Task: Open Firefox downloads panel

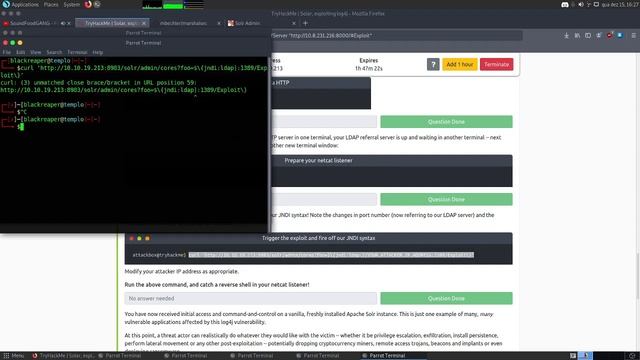Action: [567, 36]
